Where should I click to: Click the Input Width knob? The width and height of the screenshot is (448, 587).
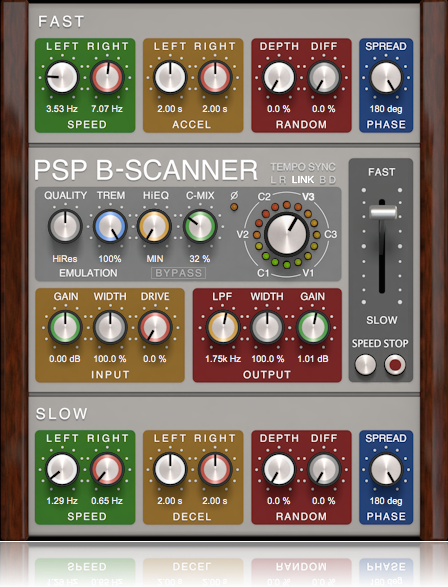pos(110,327)
